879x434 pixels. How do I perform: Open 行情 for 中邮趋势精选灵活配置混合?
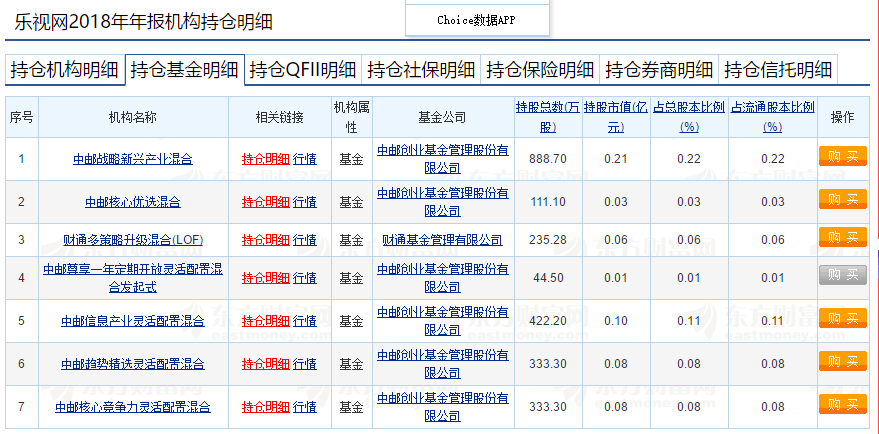coord(304,364)
